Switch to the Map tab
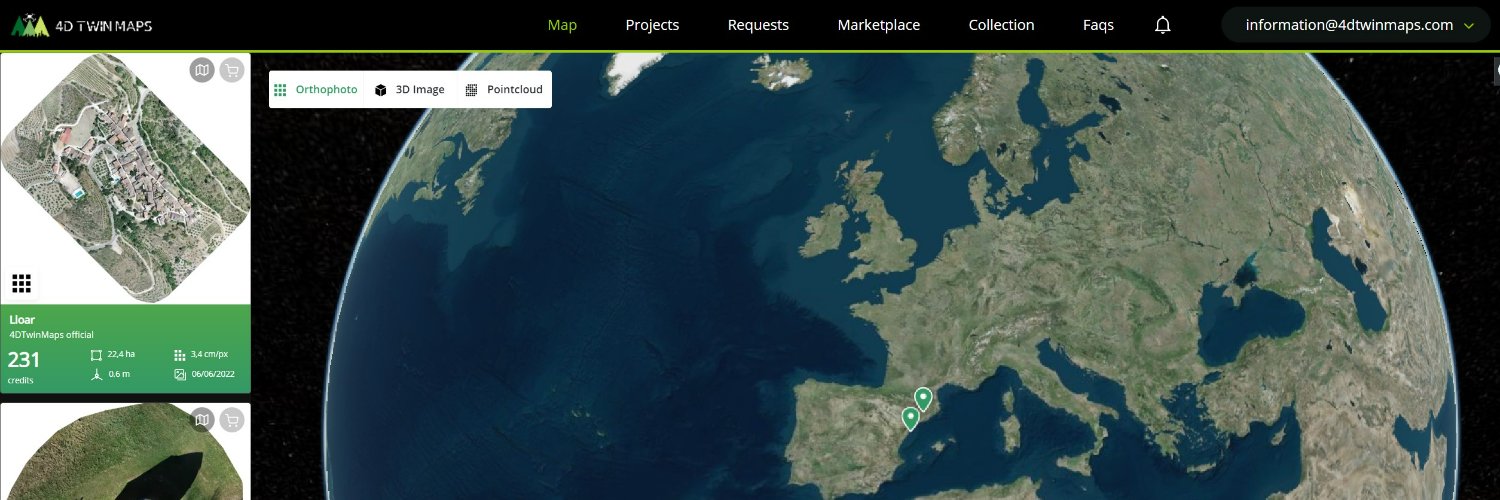This screenshot has height=500, width=1500. [562, 25]
